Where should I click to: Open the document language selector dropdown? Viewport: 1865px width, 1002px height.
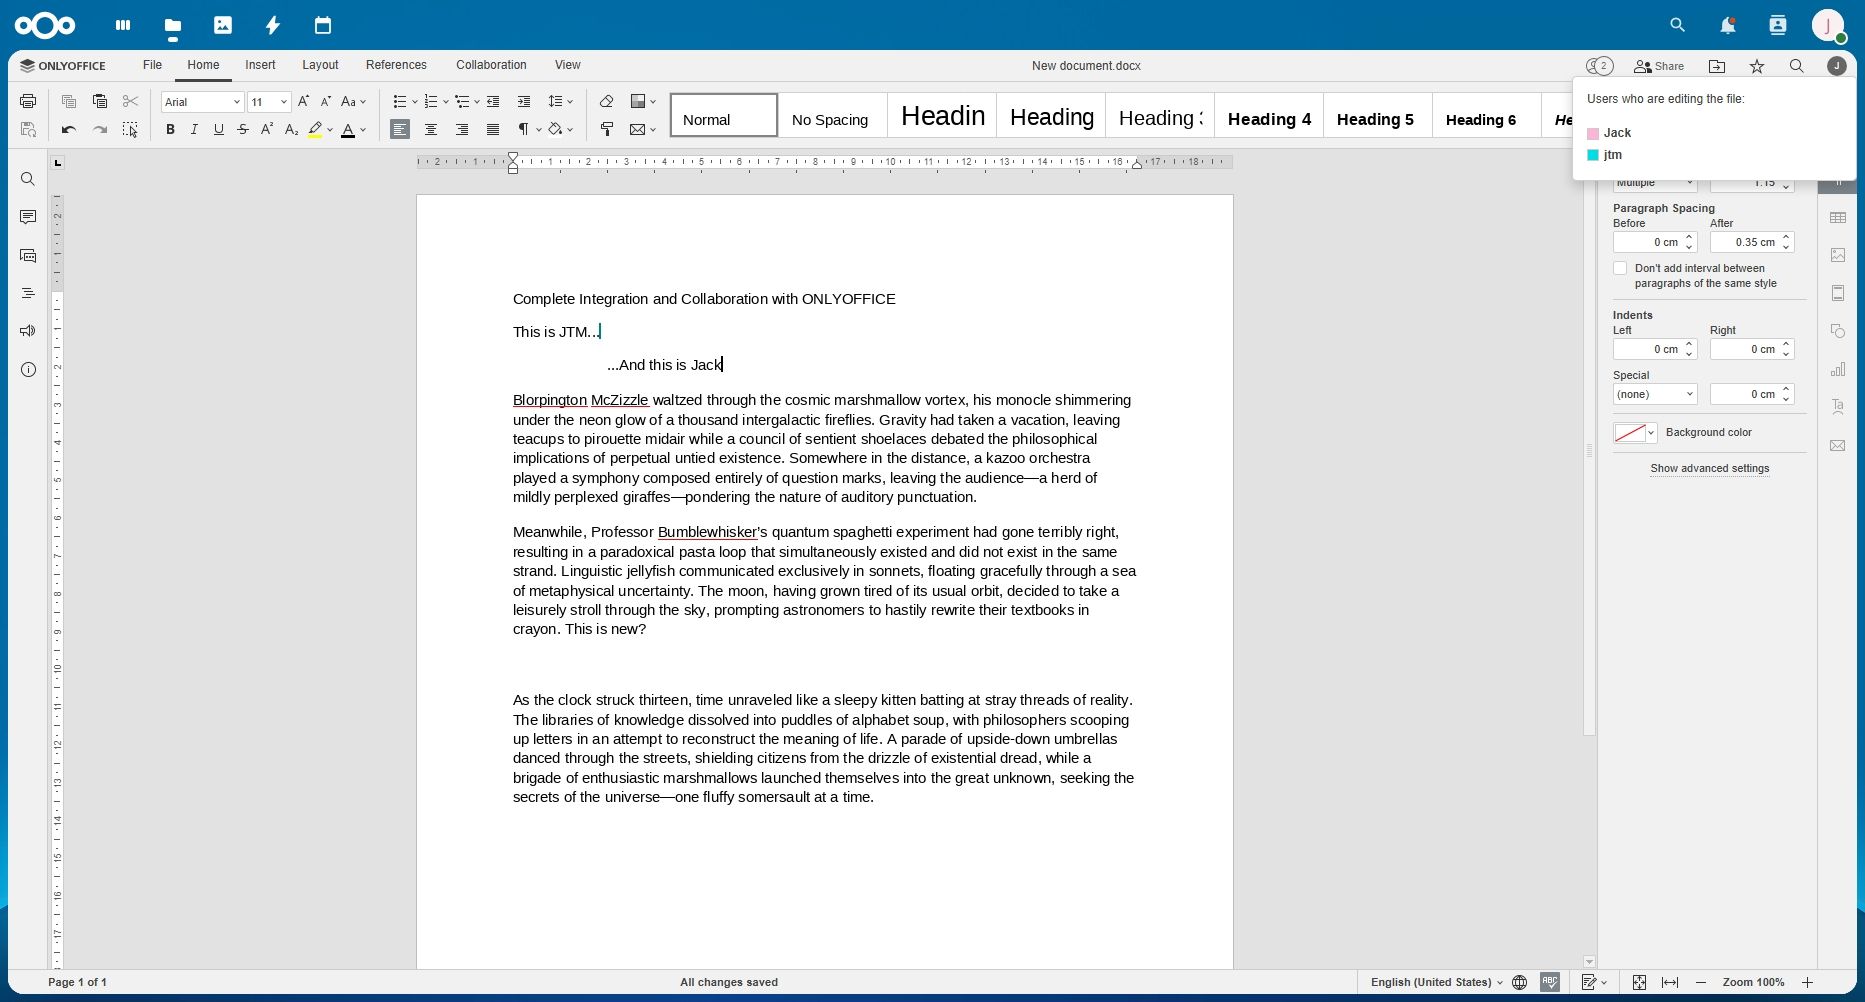click(x=1436, y=982)
